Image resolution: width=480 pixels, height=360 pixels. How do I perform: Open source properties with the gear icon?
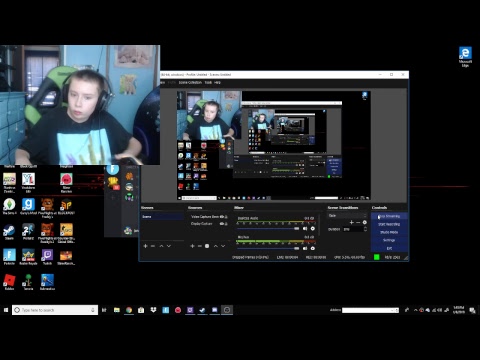point(207,246)
